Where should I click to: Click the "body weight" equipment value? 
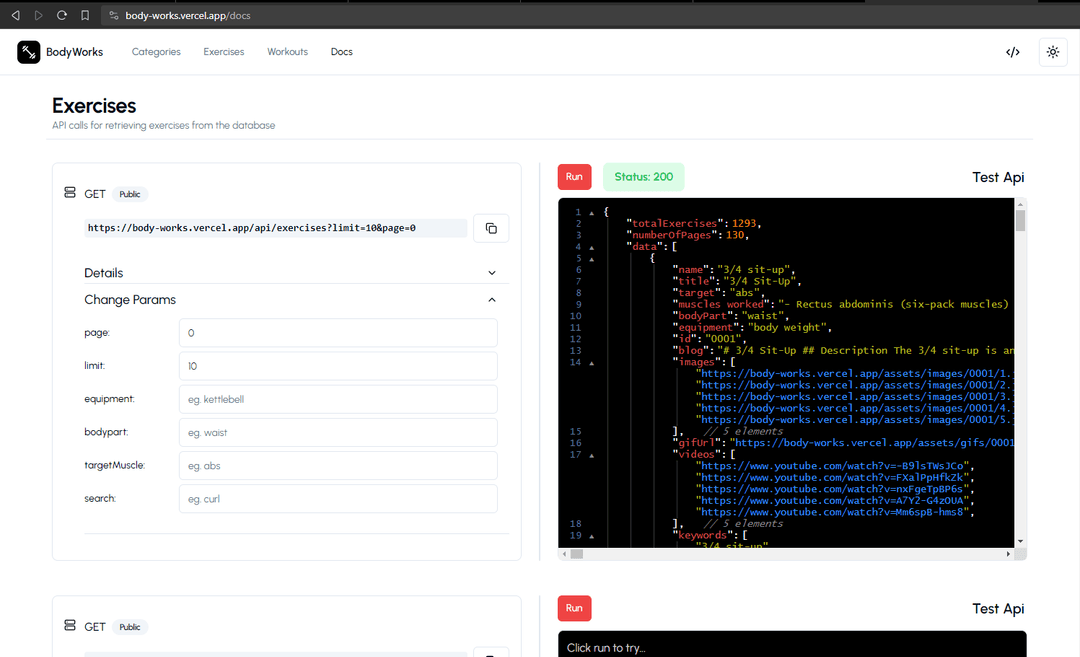click(785, 327)
